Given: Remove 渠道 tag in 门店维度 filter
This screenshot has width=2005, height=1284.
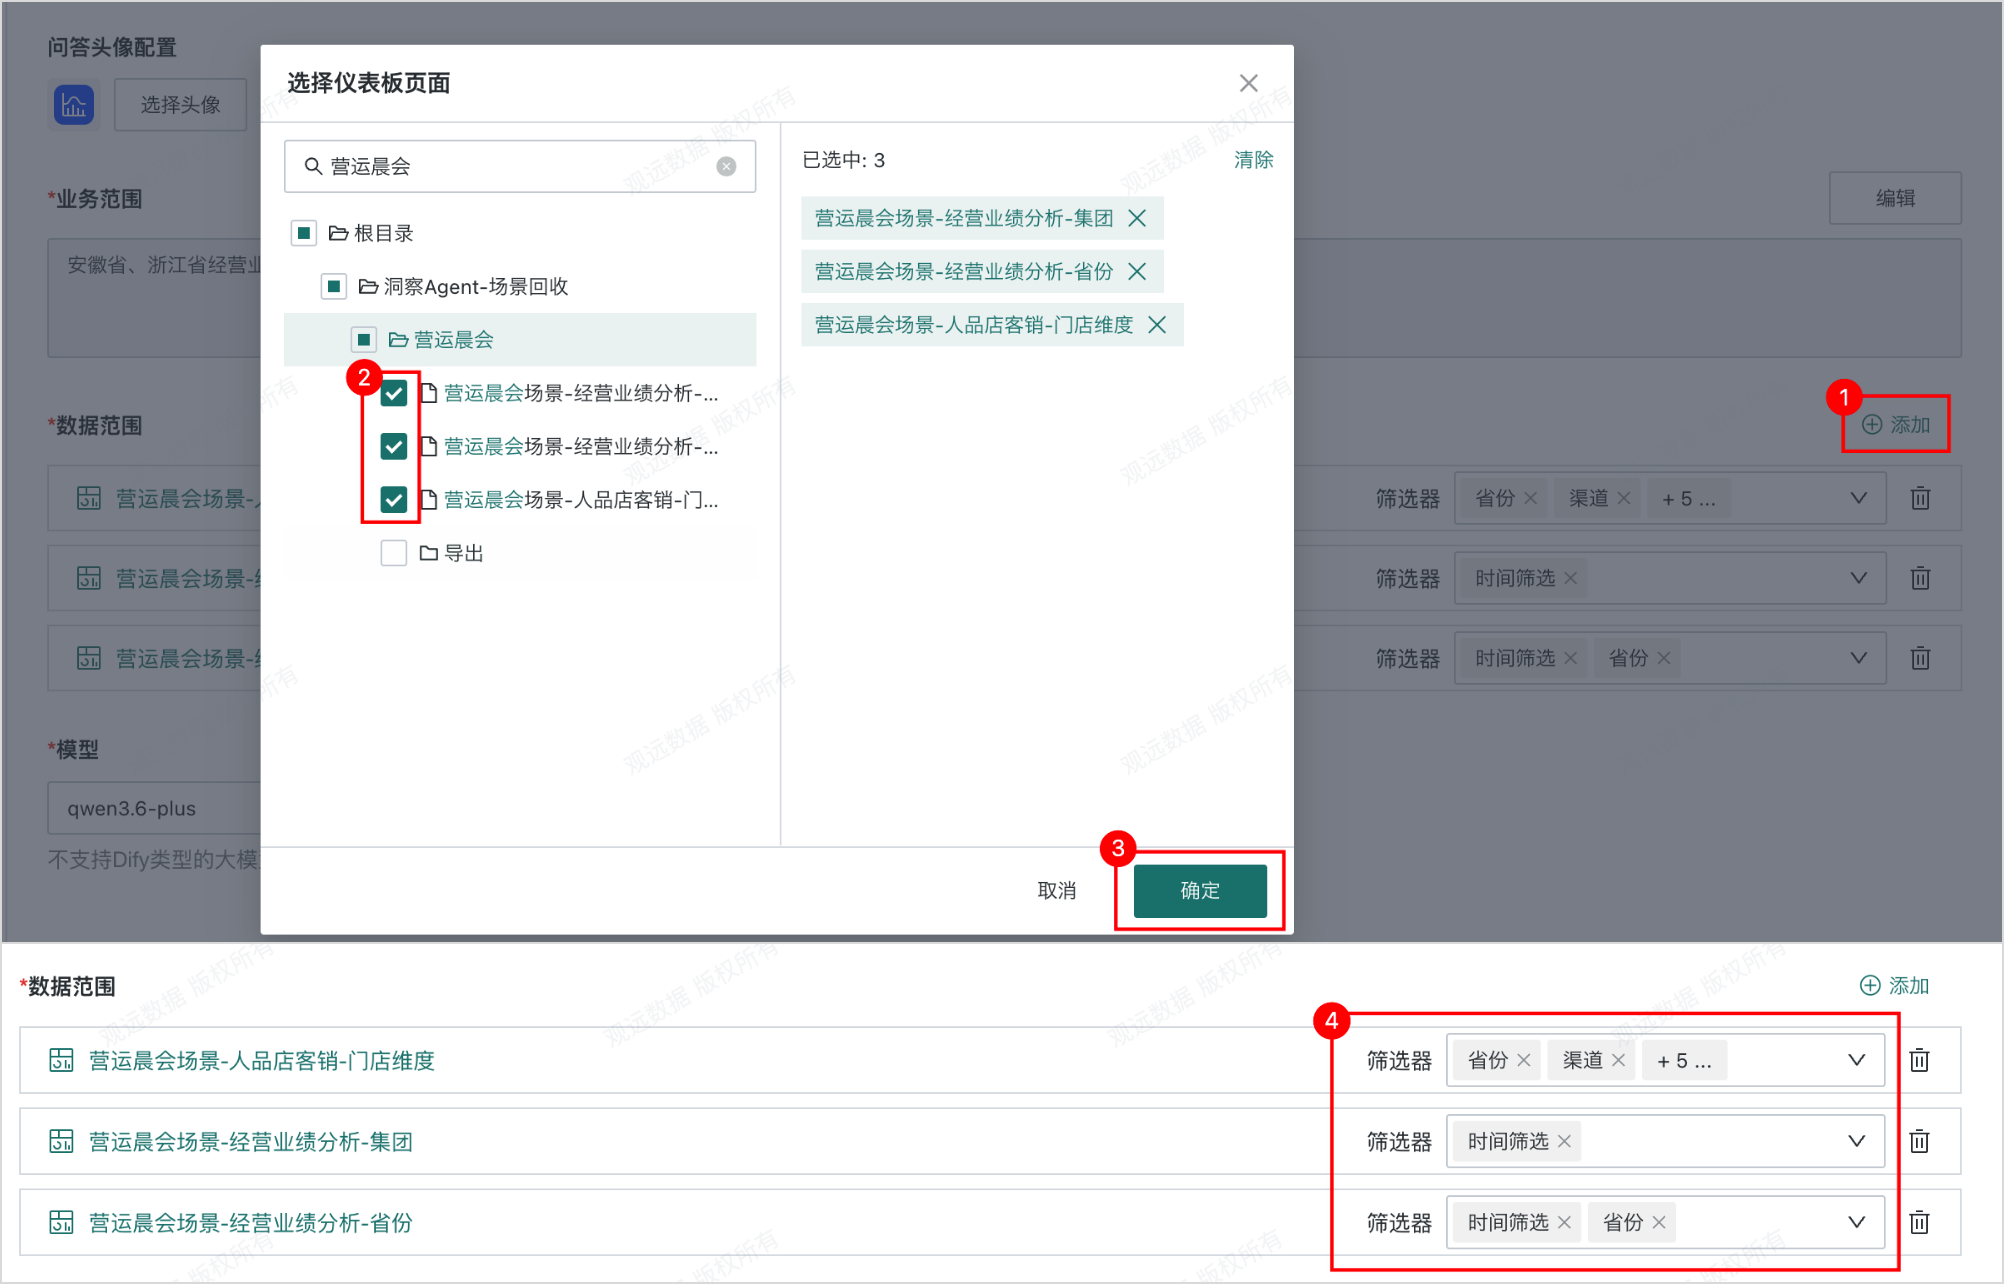Looking at the screenshot, I should coord(1619,1060).
